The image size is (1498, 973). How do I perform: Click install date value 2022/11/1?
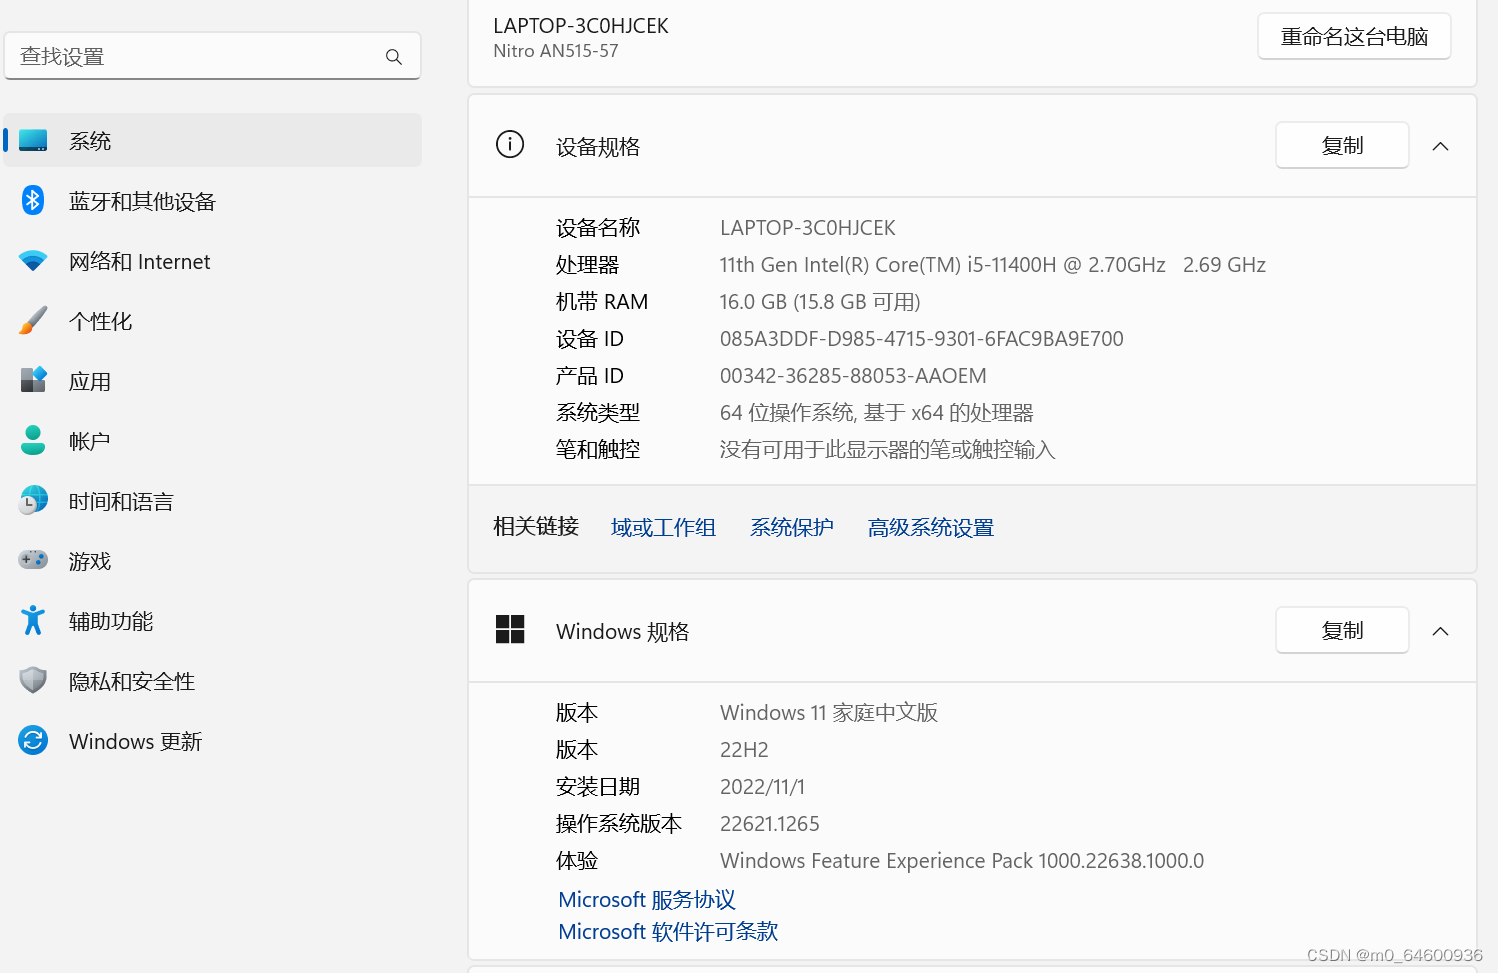click(762, 787)
